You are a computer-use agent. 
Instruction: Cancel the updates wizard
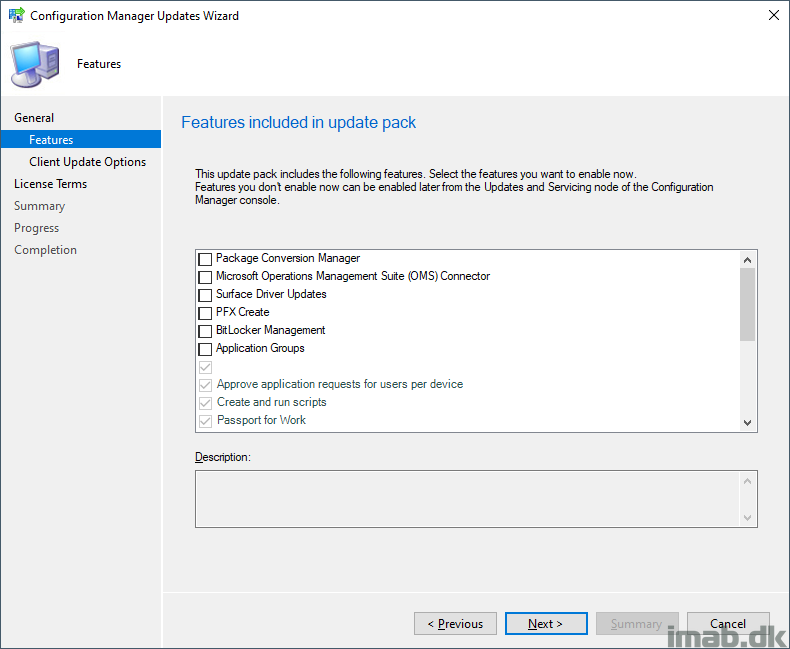click(x=728, y=624)
